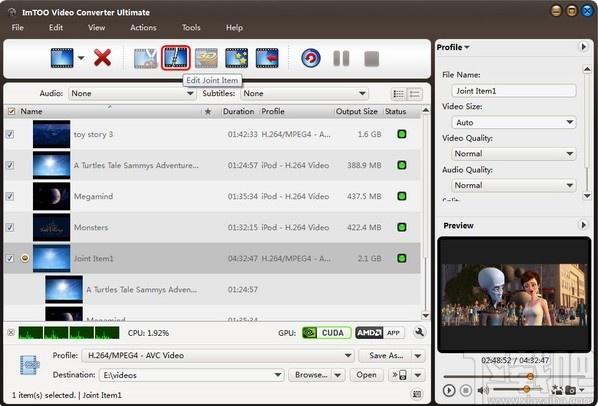Click the 3D conversion toolbar icon
This screenshot has height=406, width=598.
[x=206, y=58]
